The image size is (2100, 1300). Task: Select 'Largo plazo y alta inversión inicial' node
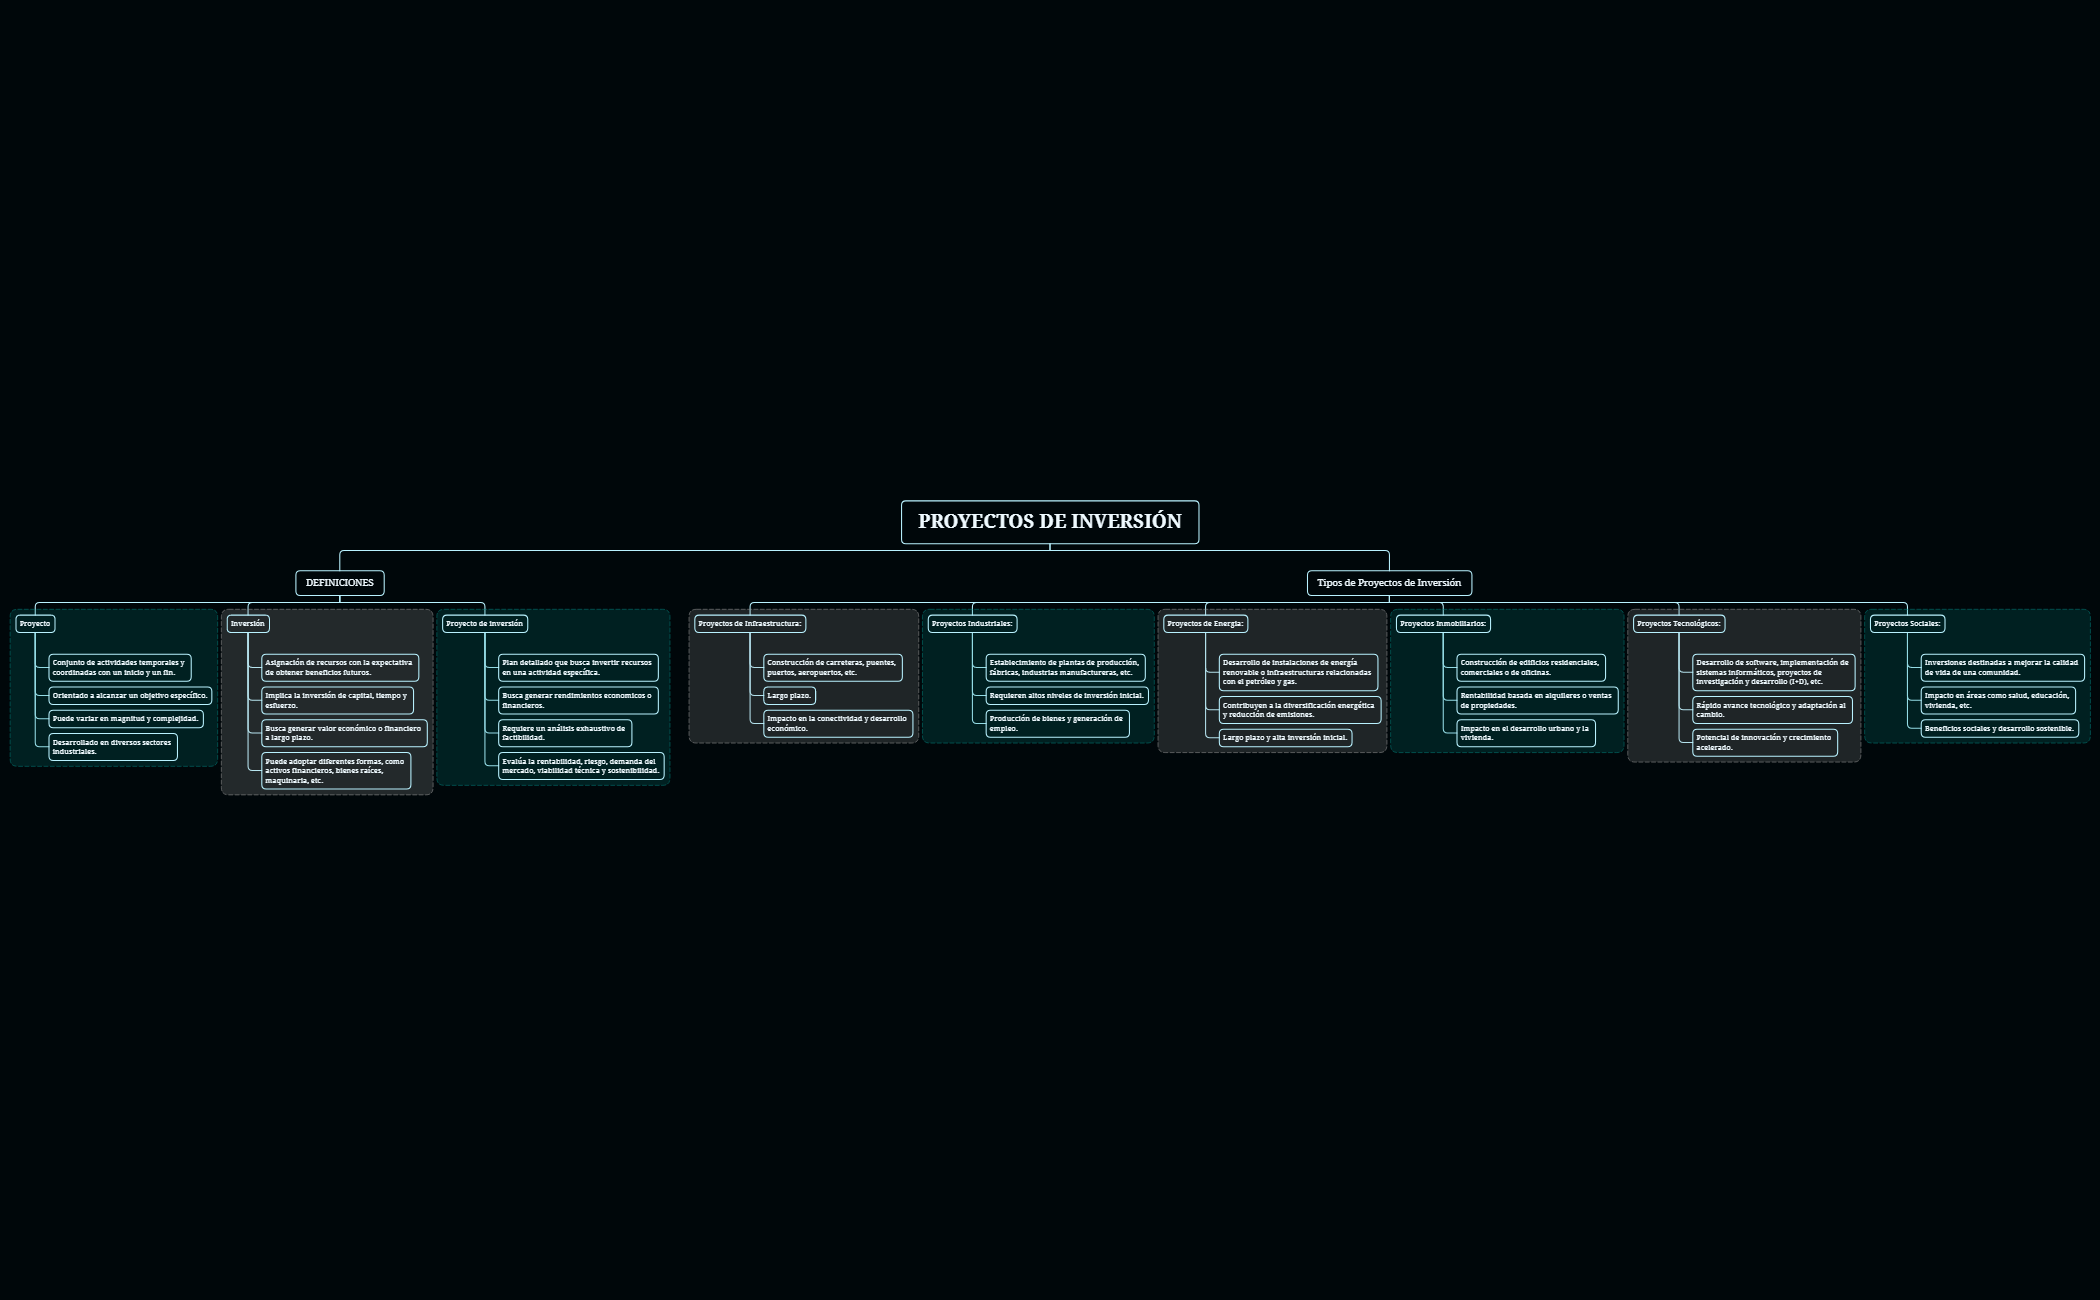1284,738
